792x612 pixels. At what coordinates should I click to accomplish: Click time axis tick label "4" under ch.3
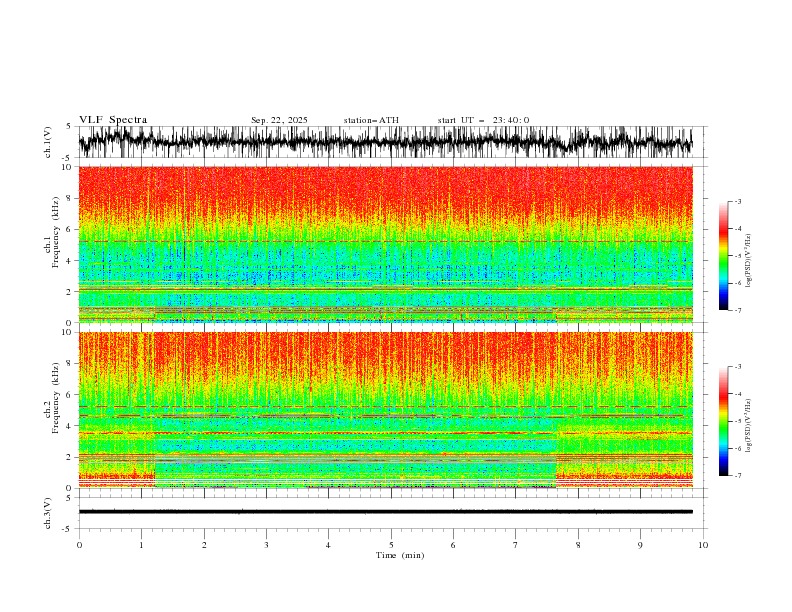tap(328, 545)
